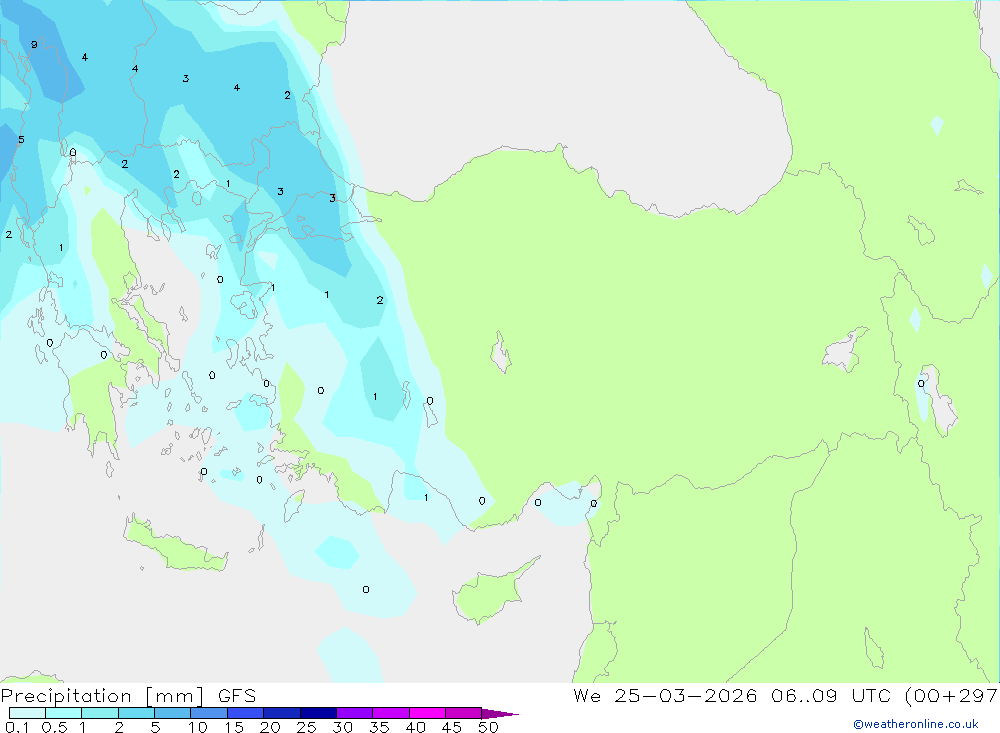Click the "35" legend scale label
Screen dimensions: 1000x733
coord(379,727)
